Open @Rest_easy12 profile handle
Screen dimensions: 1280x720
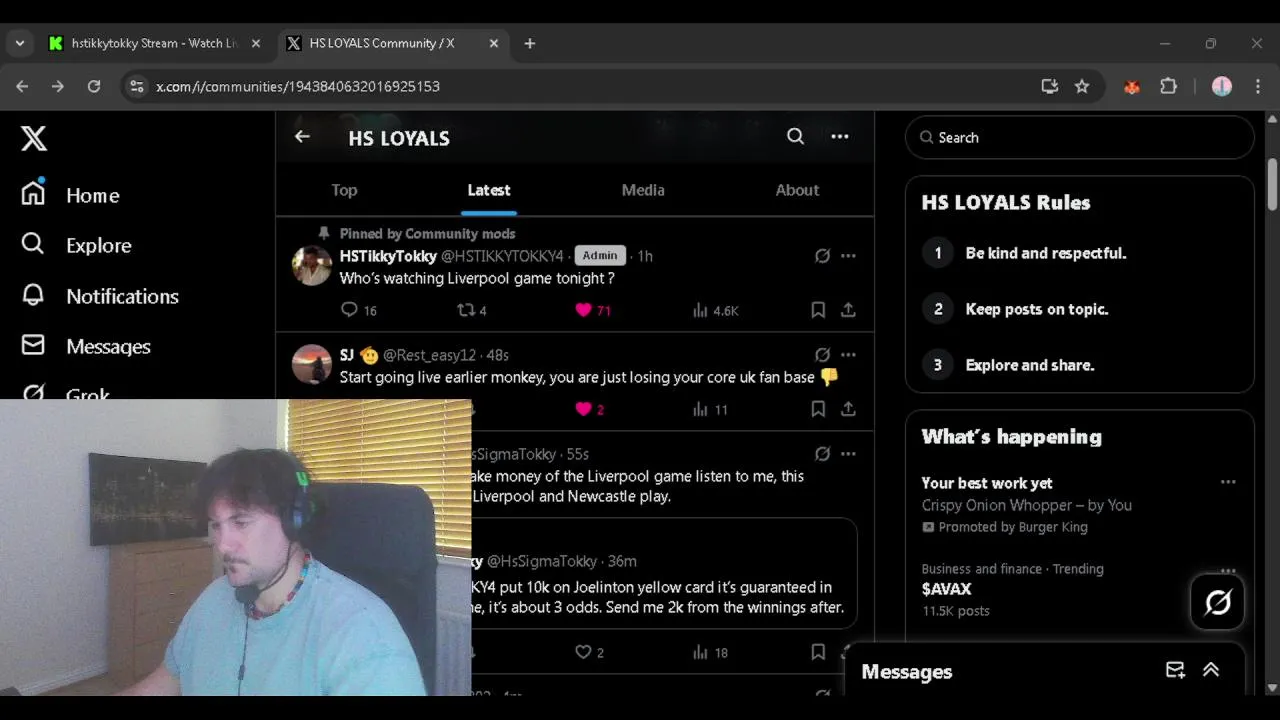(x=429, y=355)
